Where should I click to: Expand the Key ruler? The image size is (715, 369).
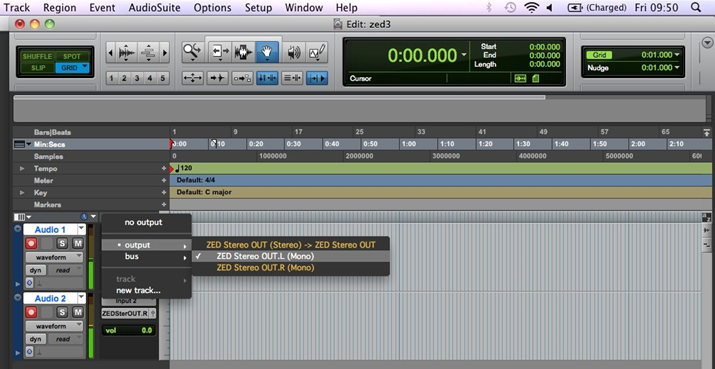[x=21, y=192]
